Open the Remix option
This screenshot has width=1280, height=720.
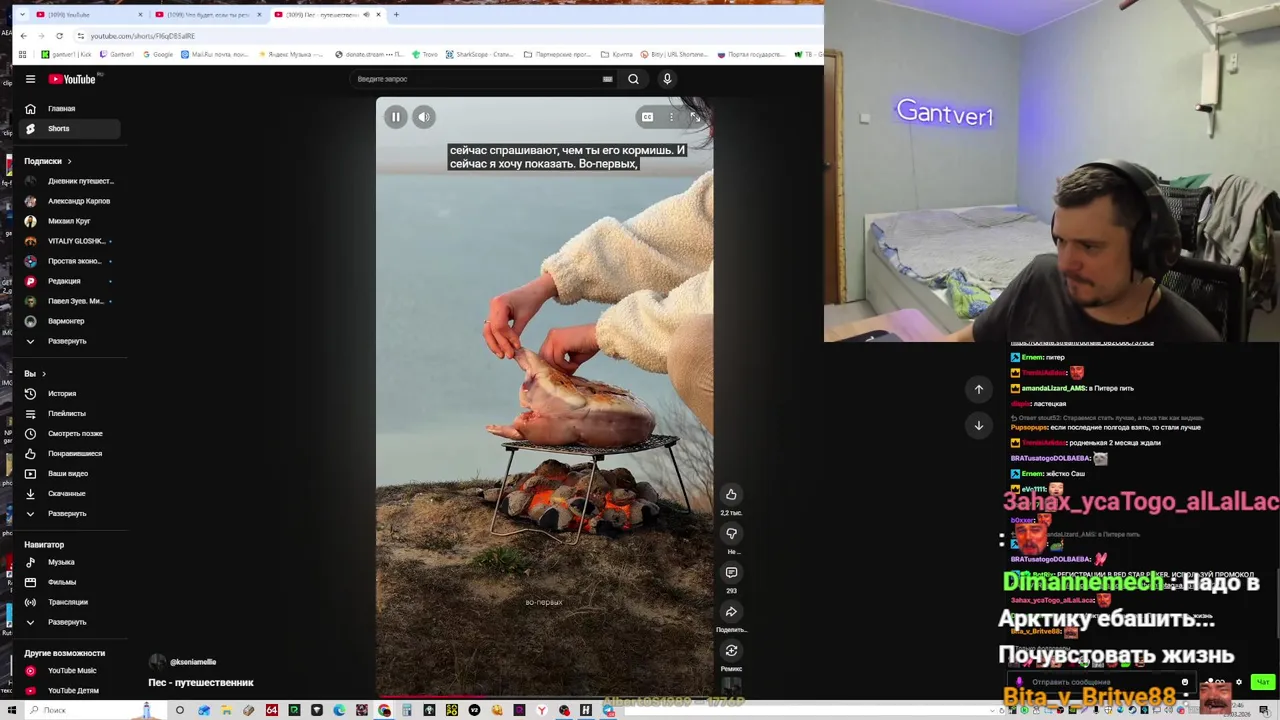point(731,650)
